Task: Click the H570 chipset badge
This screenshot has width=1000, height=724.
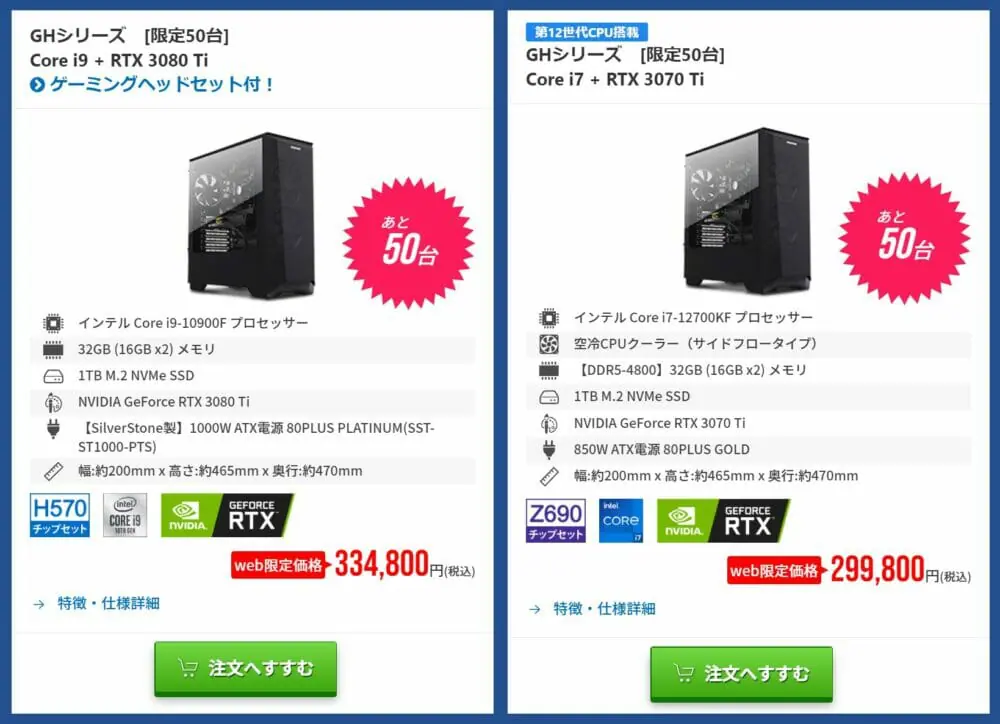Action: [x=60, y=515]
